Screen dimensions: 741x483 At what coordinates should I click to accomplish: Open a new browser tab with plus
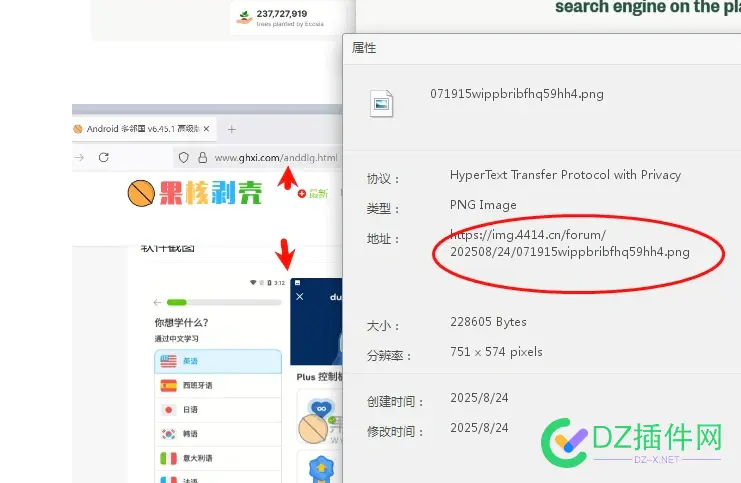232,129
